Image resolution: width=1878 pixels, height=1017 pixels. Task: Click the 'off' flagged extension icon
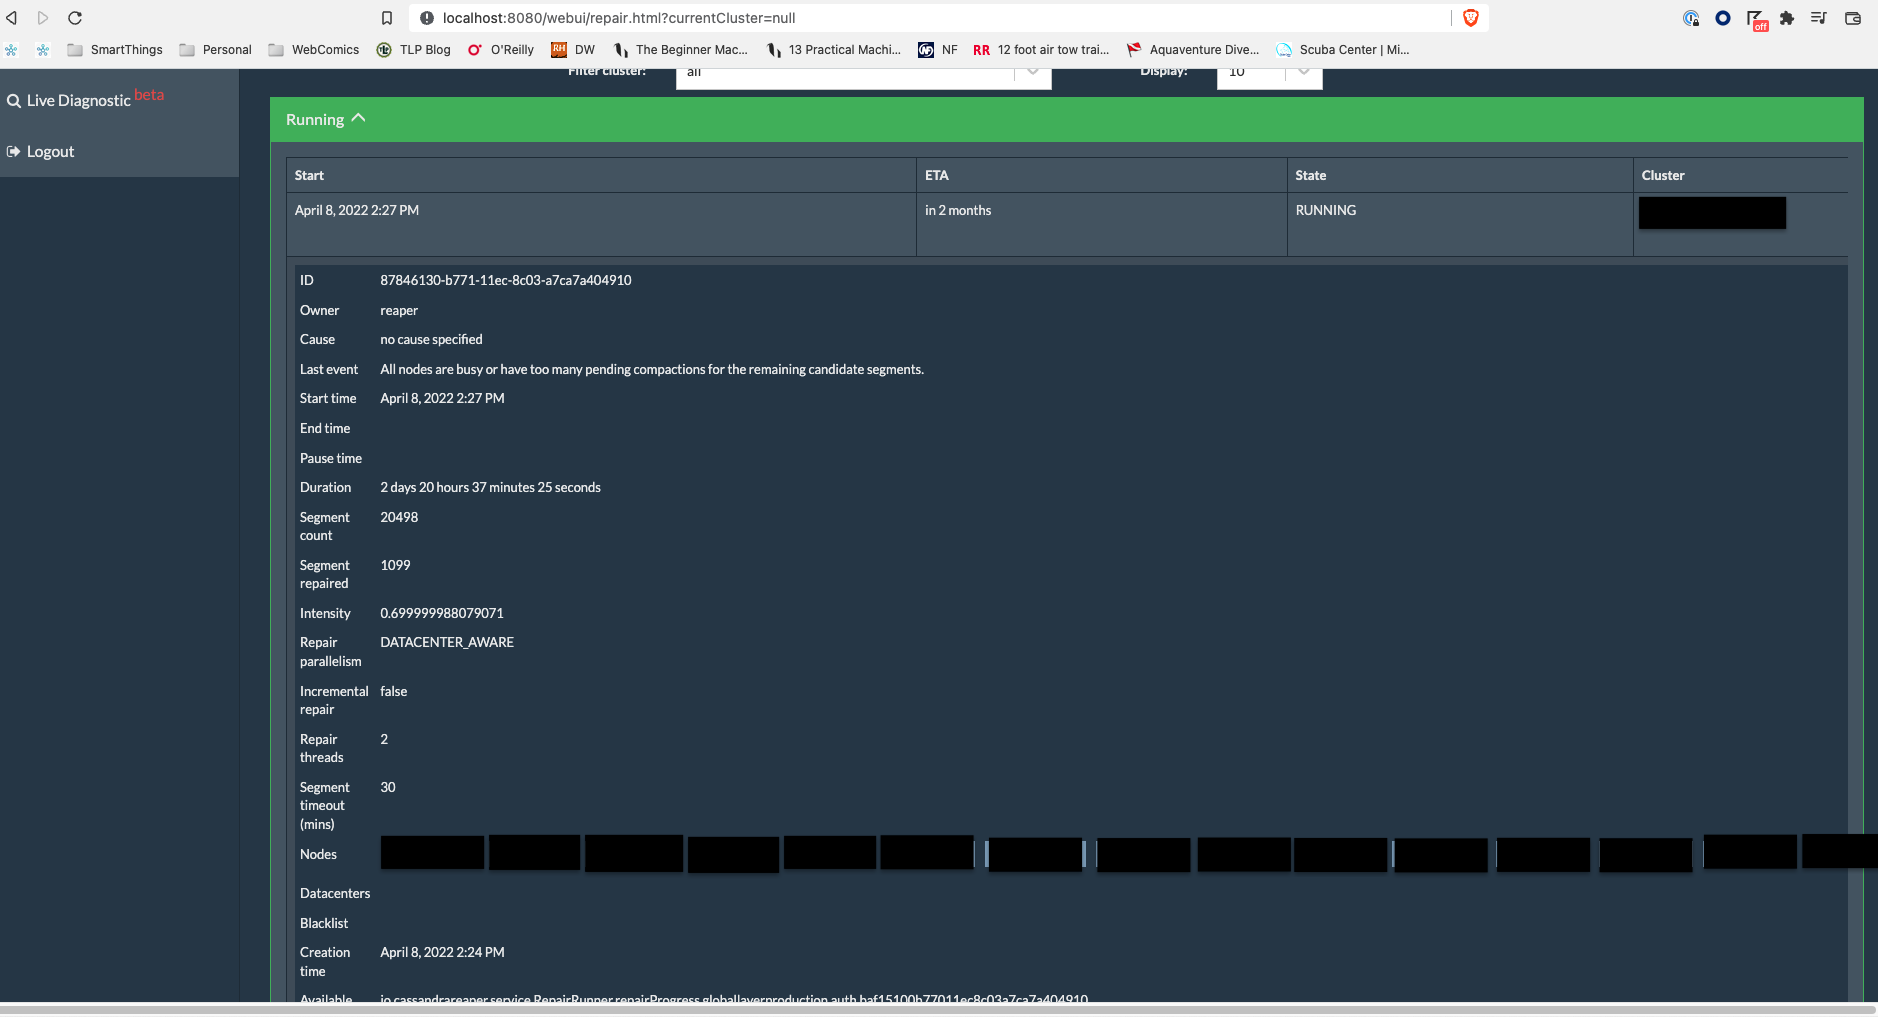(1759, 17)
